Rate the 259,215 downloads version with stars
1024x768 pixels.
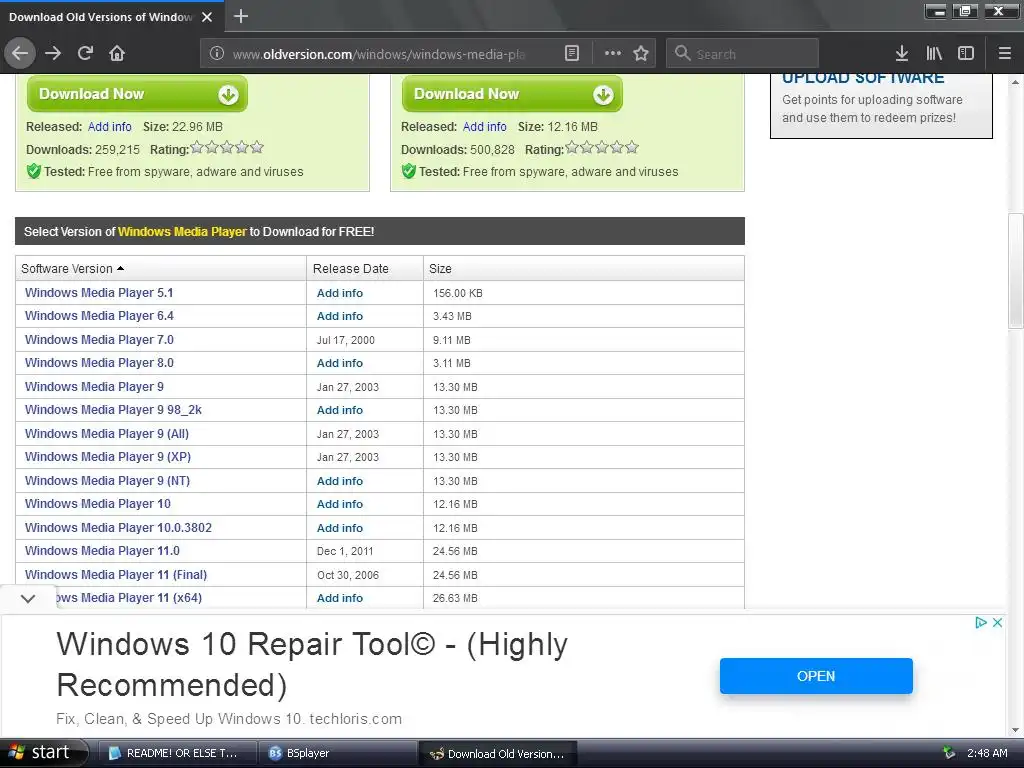point(227,148)
